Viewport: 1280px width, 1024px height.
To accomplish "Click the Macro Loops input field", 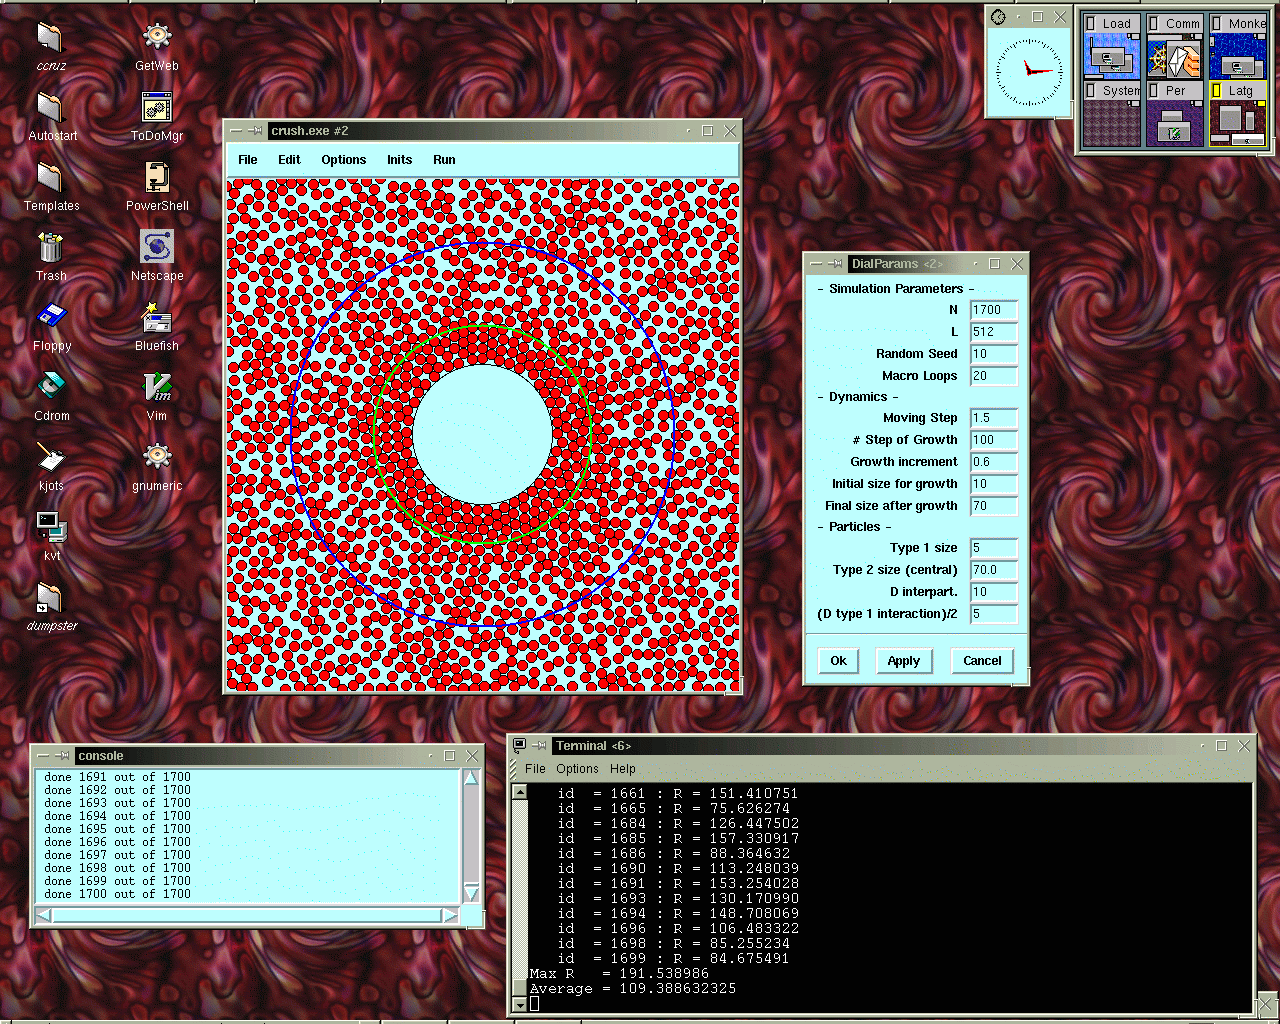I will coord(994,376).
